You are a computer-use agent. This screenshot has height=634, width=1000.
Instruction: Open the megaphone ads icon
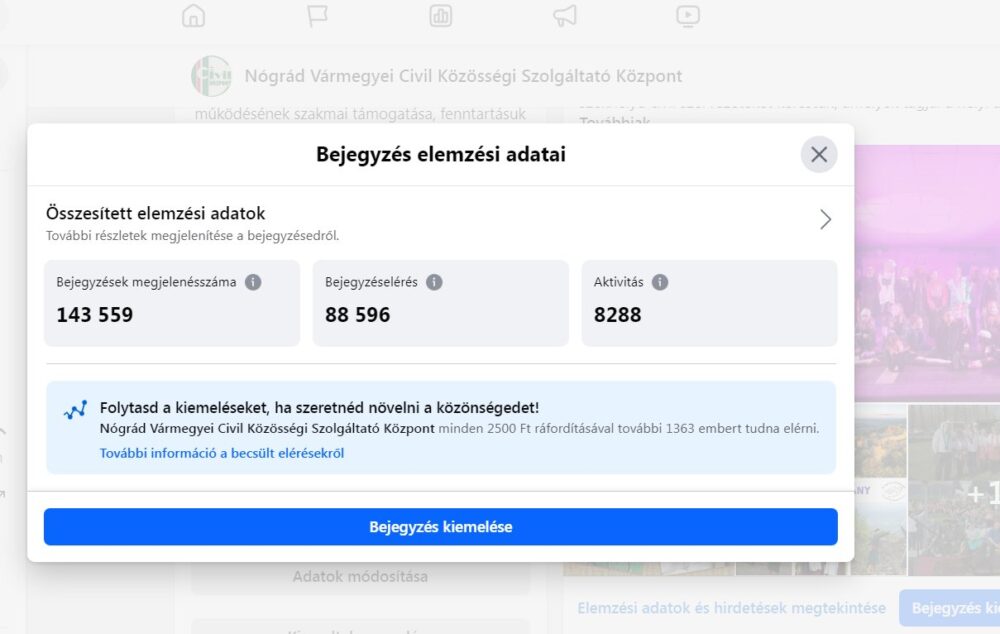(x=565, y=16)
